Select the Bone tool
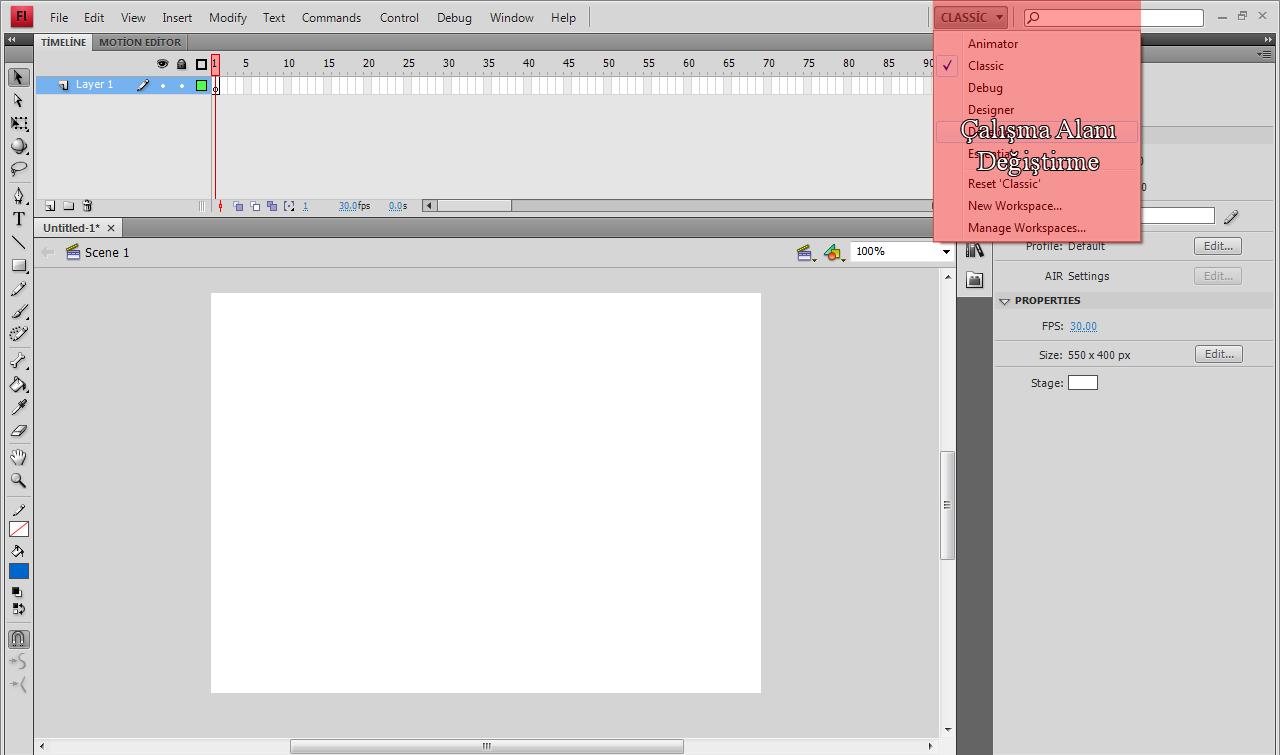 point(18,361)
